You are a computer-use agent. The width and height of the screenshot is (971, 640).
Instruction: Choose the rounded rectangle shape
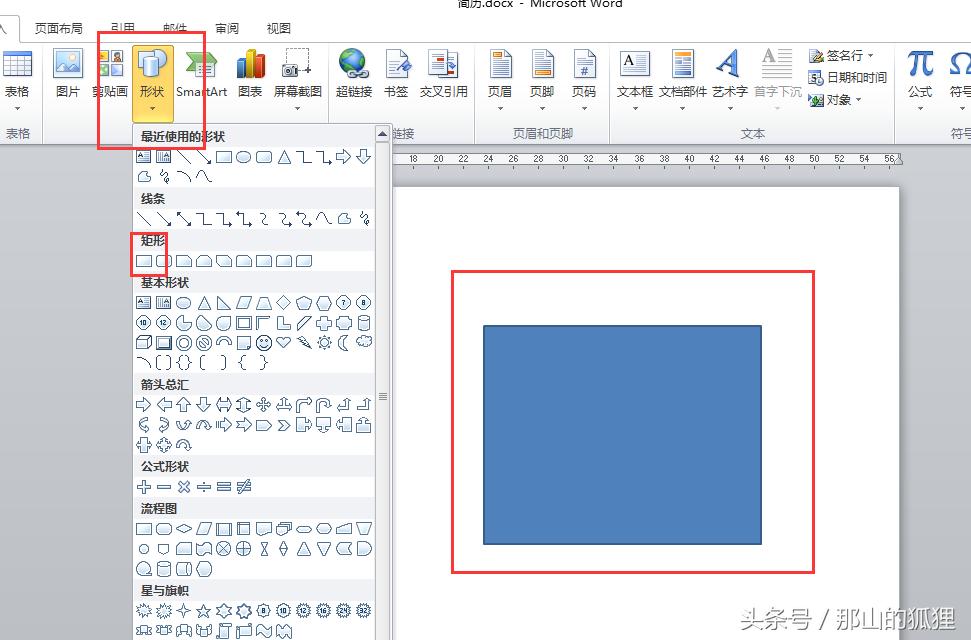click(x=162, y=259)
